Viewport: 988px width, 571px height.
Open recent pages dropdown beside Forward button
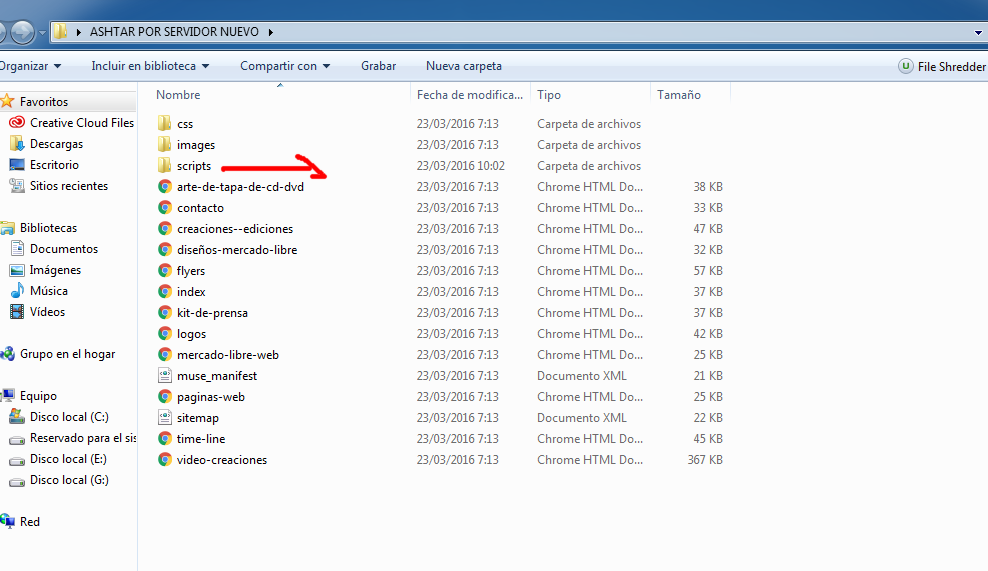(42, 32)
